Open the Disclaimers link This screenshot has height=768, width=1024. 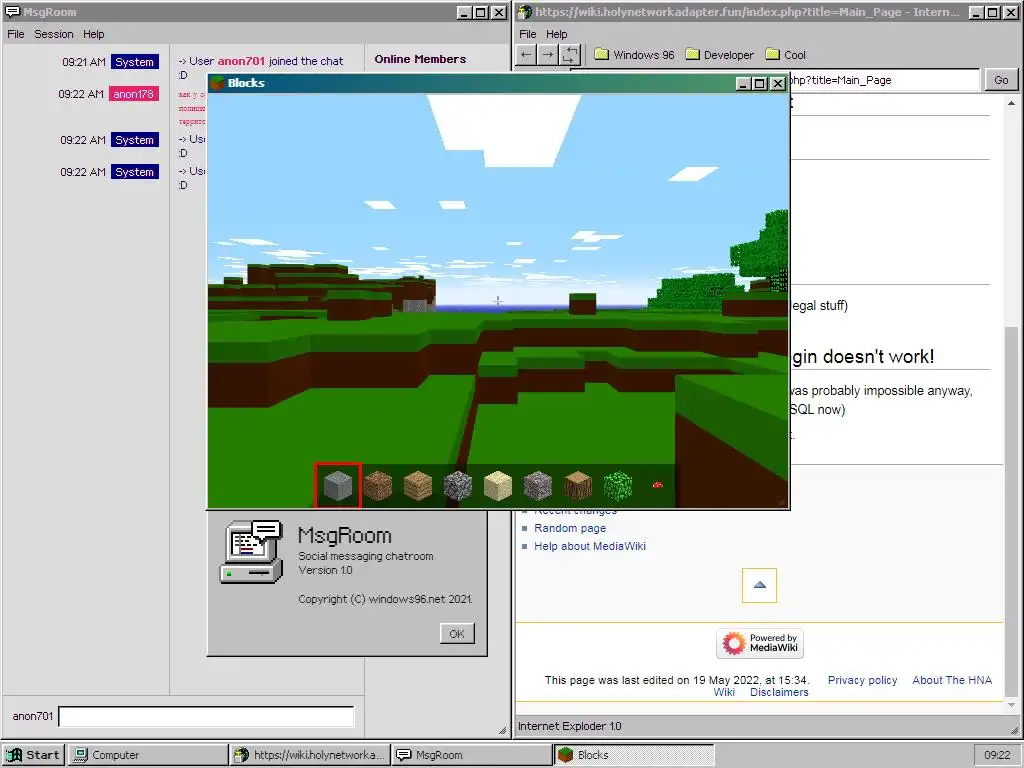click(x=779, y=692)
